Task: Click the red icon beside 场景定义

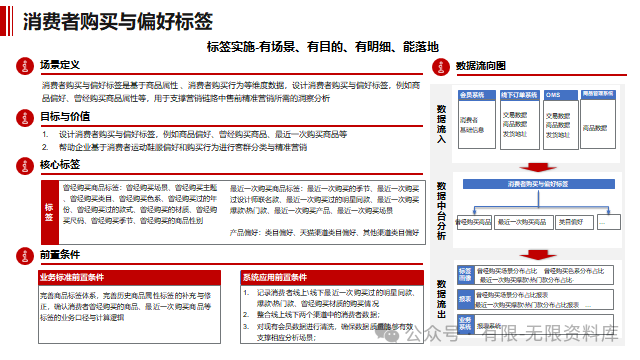Action: tap(24, 66)
